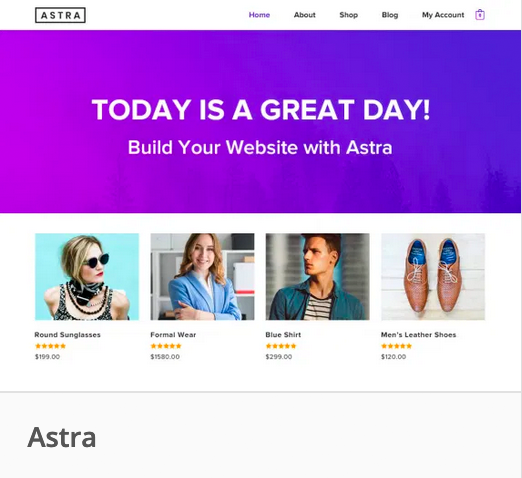Click the Round Sunglasses title link
This screenshot has width=522, height=478.
67,335
